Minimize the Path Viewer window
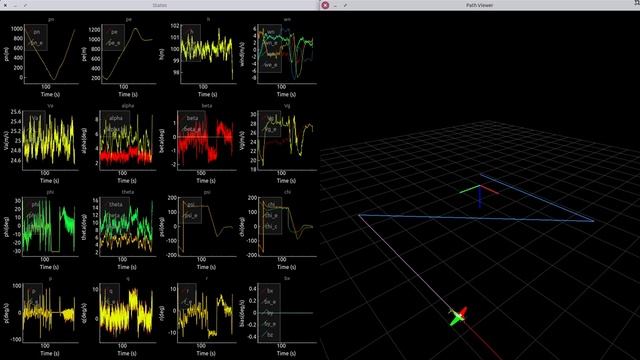Image resolution: width=640 pixels, height=360 pixels. (335, 5)
